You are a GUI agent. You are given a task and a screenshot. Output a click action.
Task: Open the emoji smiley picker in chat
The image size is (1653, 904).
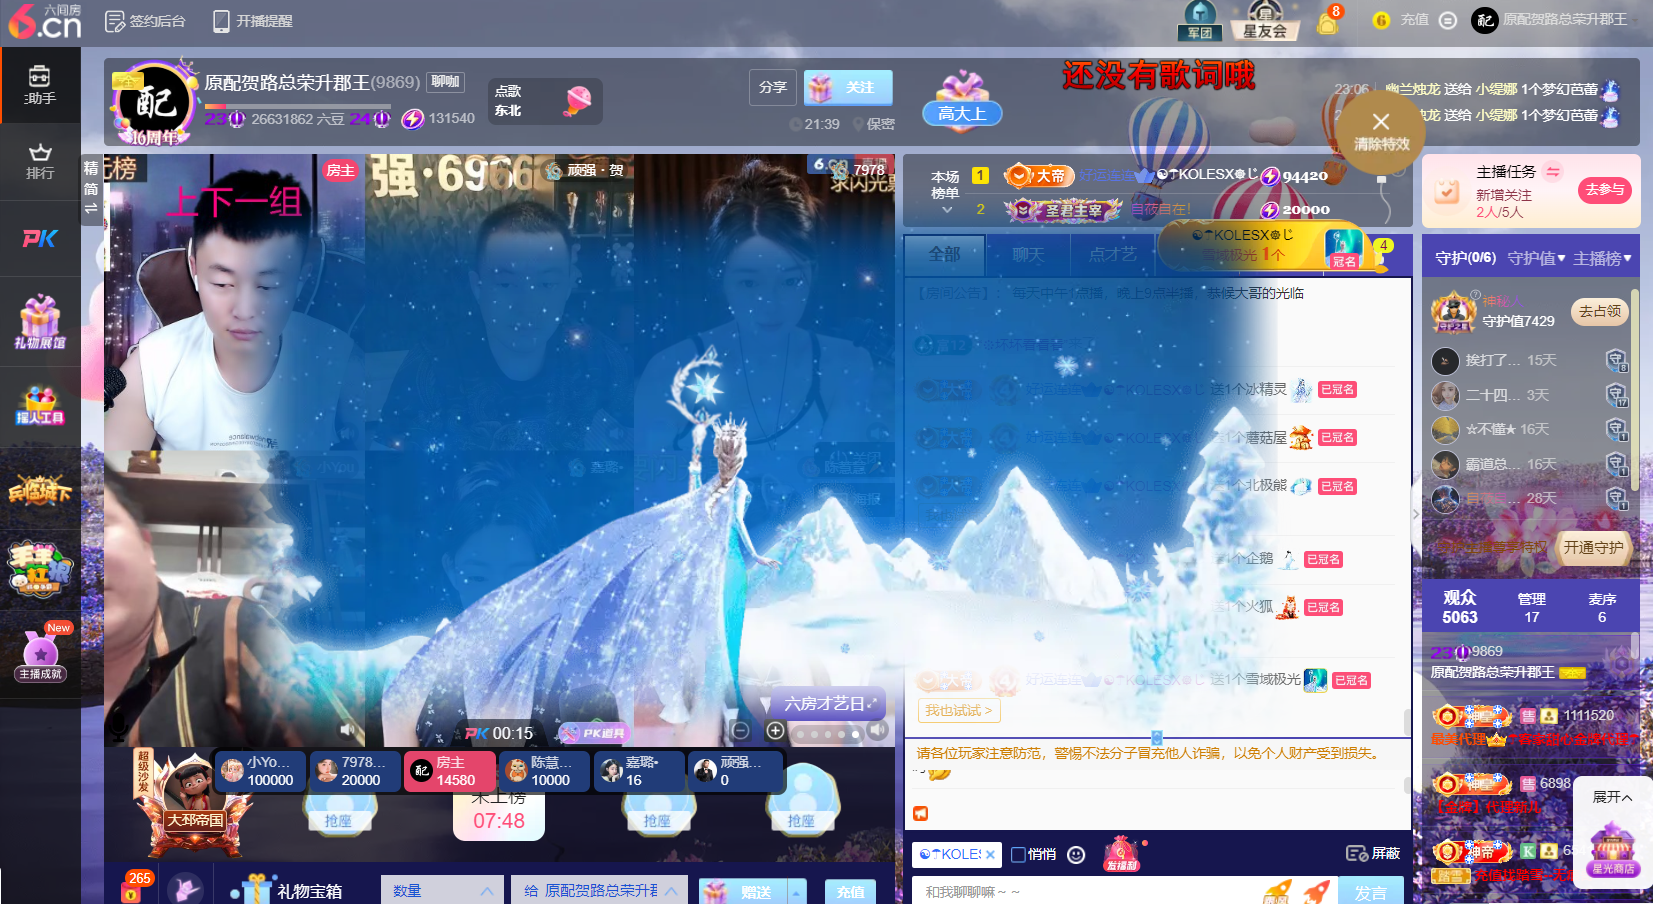pos(1076,854)
